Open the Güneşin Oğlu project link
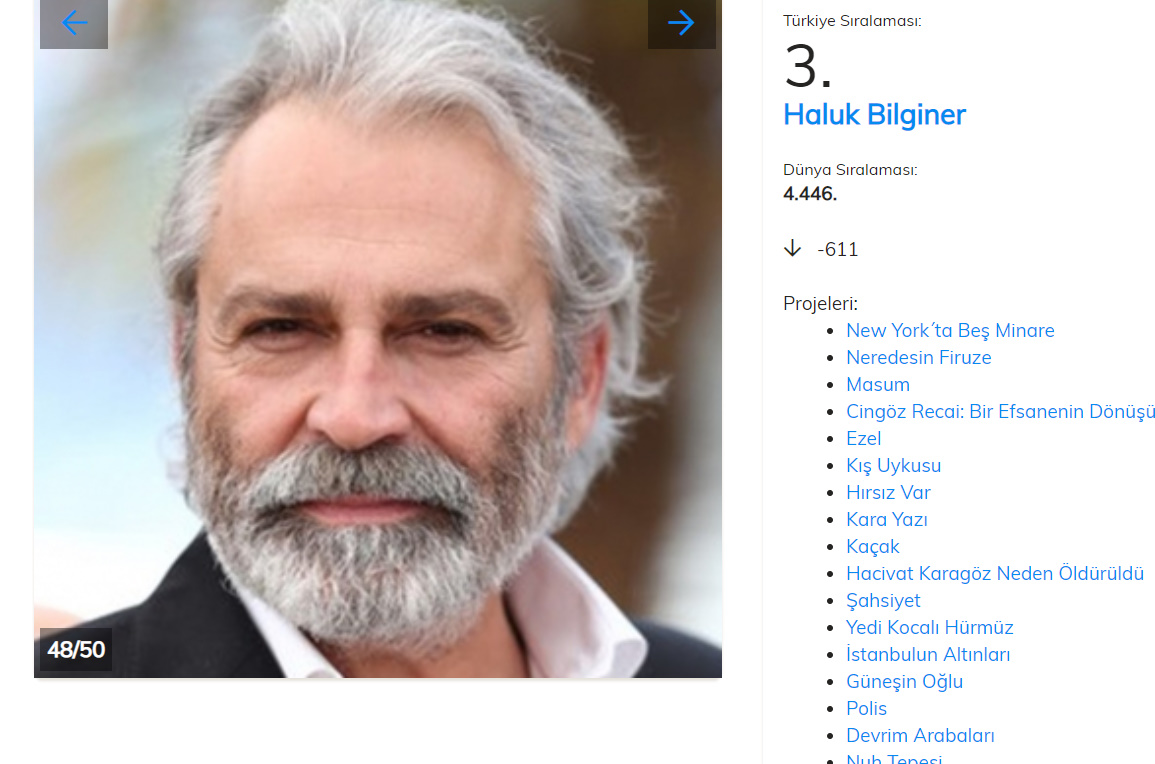 [905, 681]
